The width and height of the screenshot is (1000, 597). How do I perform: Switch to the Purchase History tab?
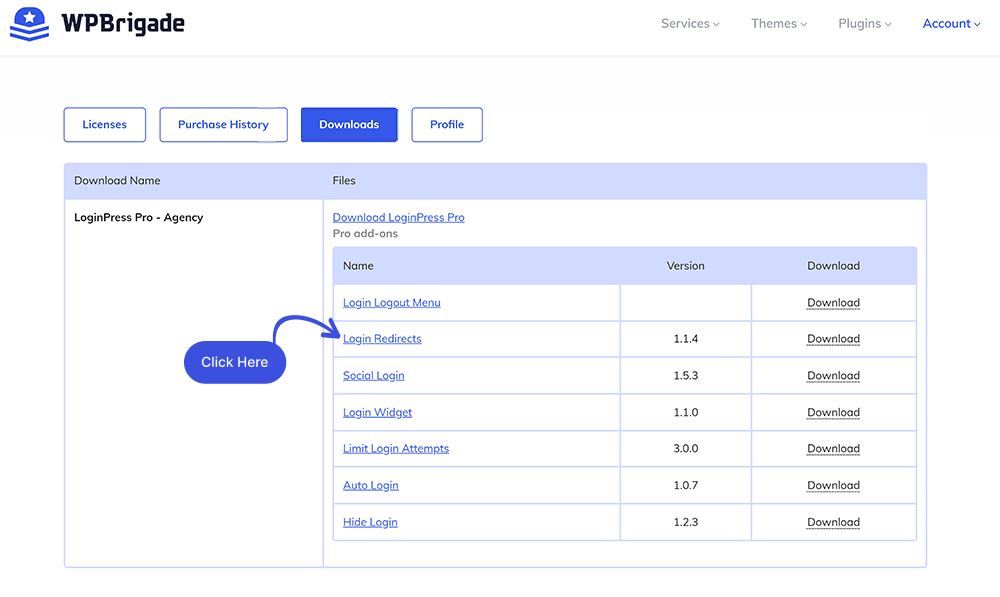click(223, 124)
